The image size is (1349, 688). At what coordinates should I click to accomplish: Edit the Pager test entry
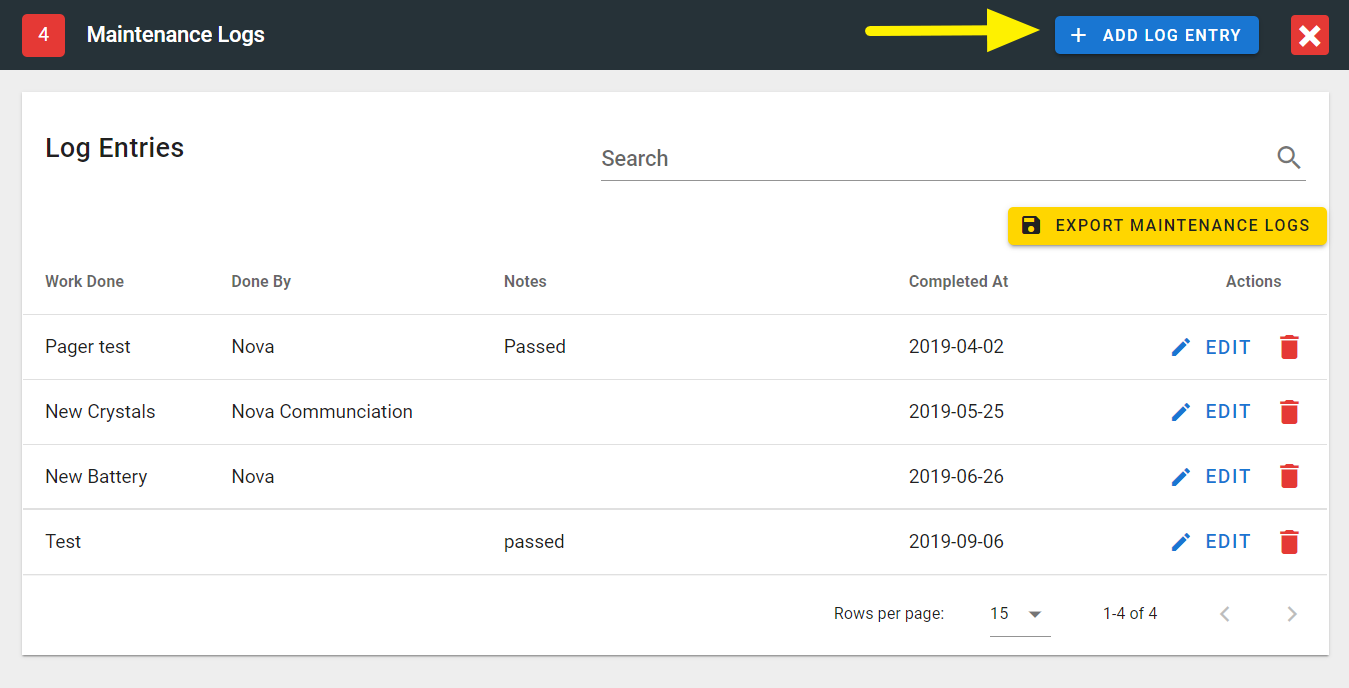(x=1211, y=347)
